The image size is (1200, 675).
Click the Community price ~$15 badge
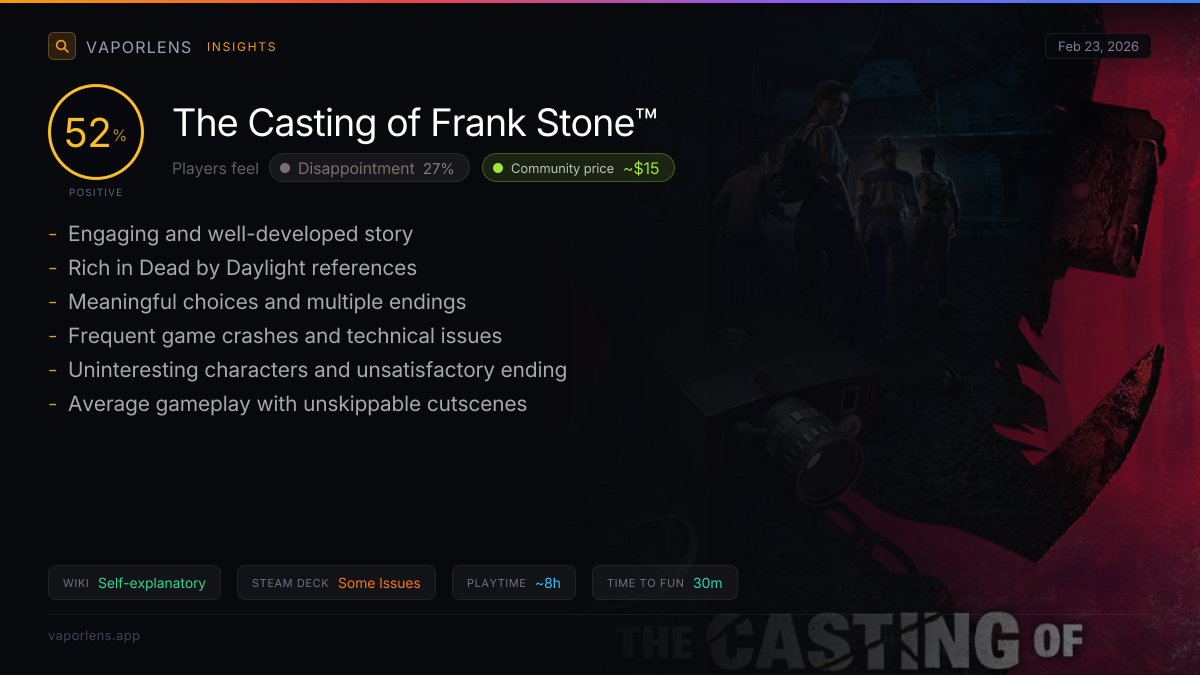pyautogui.click(x=578, y=169)
